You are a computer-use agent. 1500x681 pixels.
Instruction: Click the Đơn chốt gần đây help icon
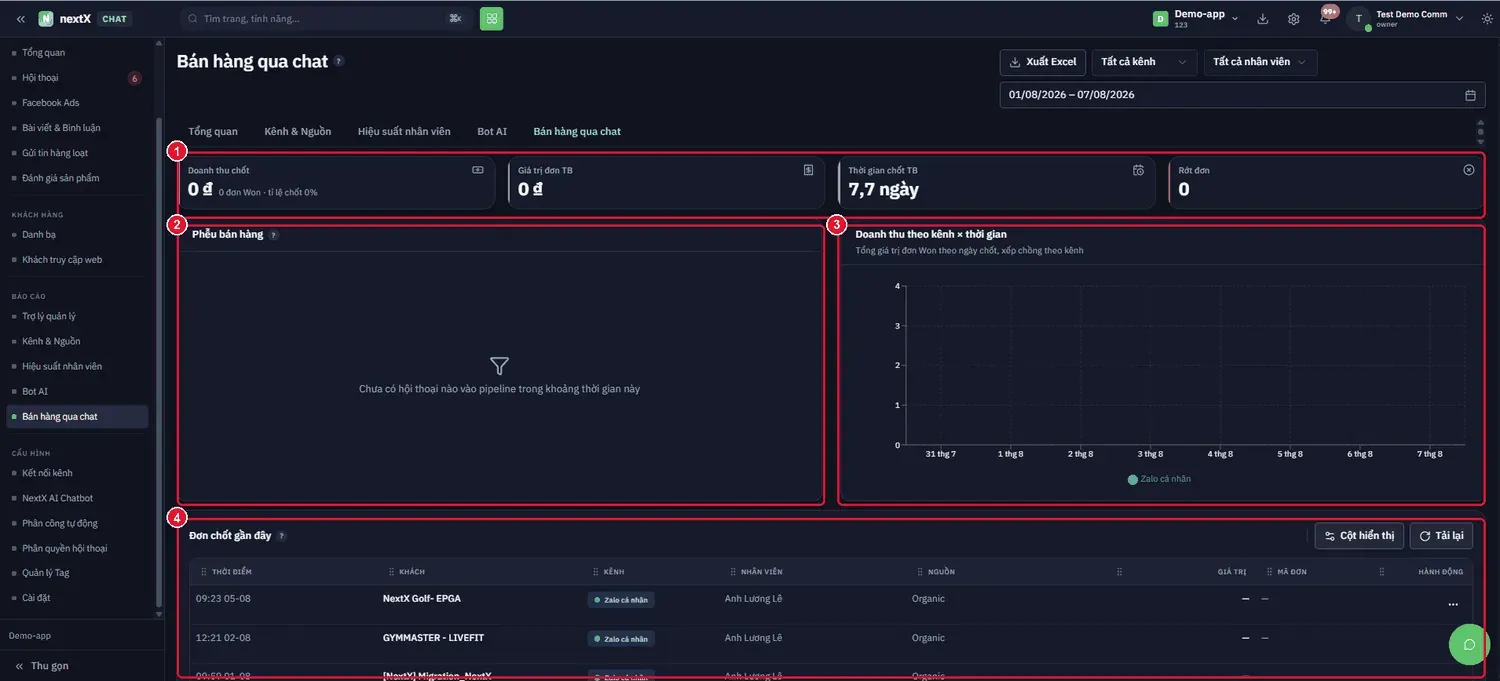coord(282,536)
